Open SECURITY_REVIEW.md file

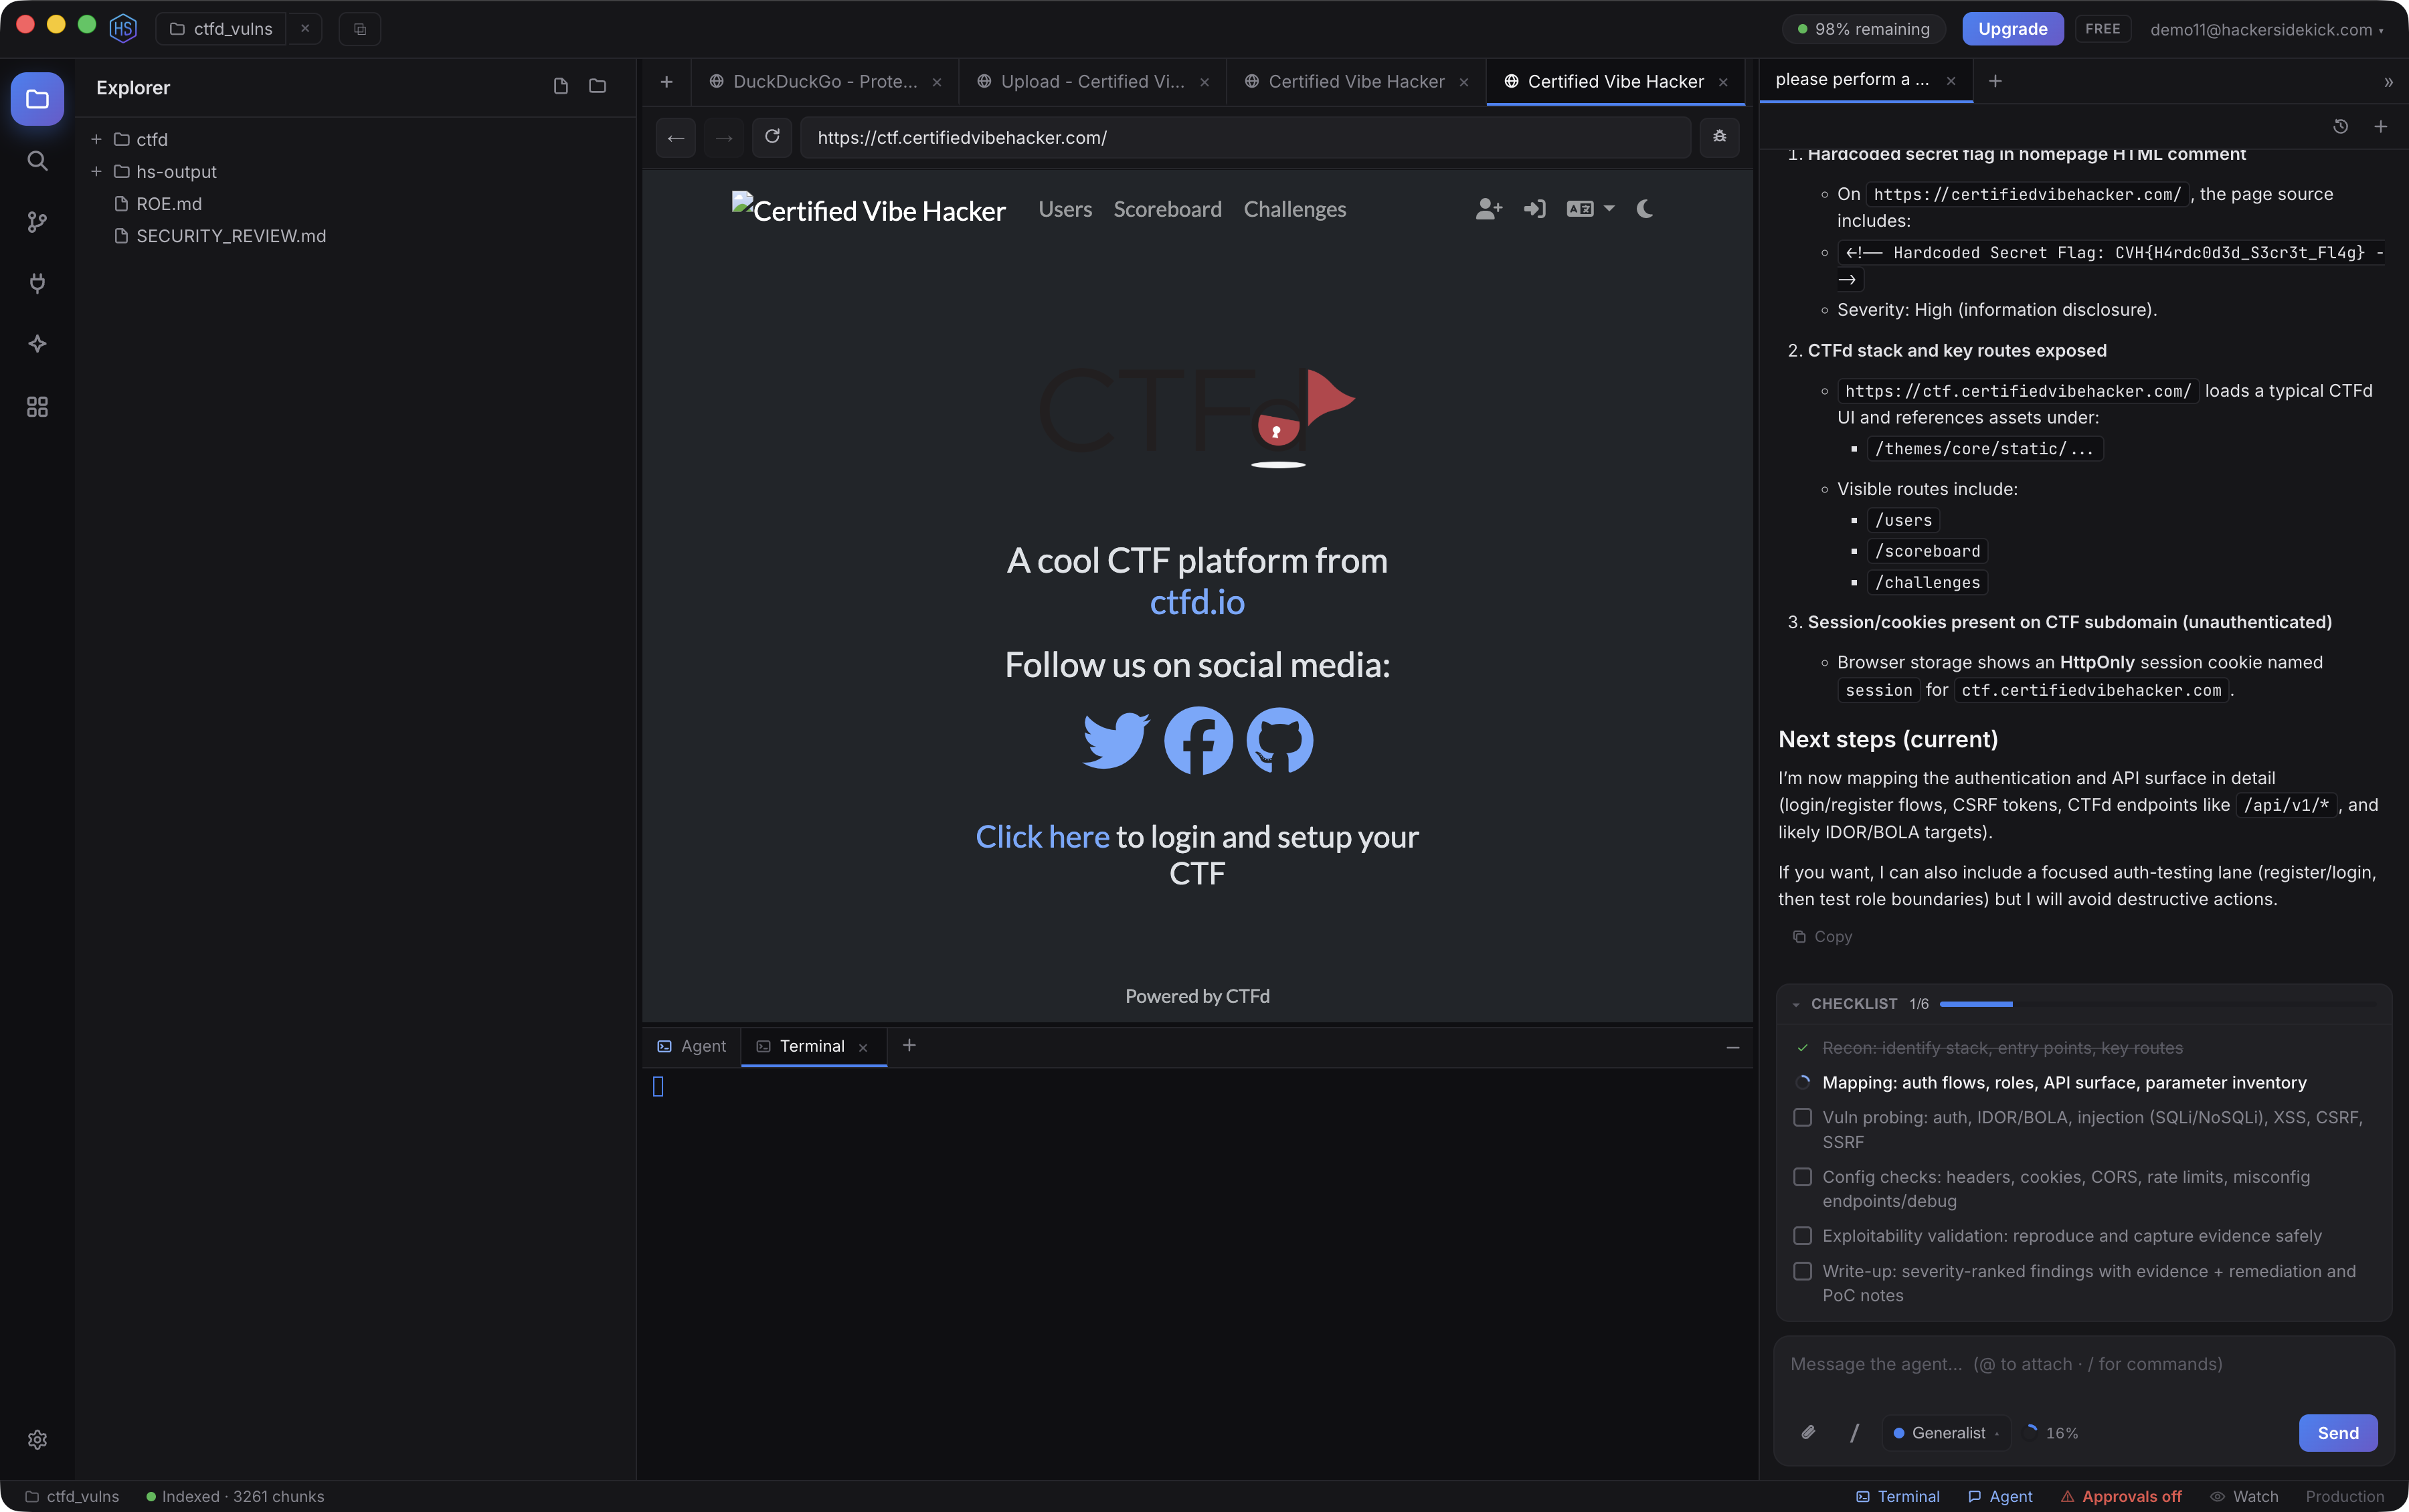[221, 236]
